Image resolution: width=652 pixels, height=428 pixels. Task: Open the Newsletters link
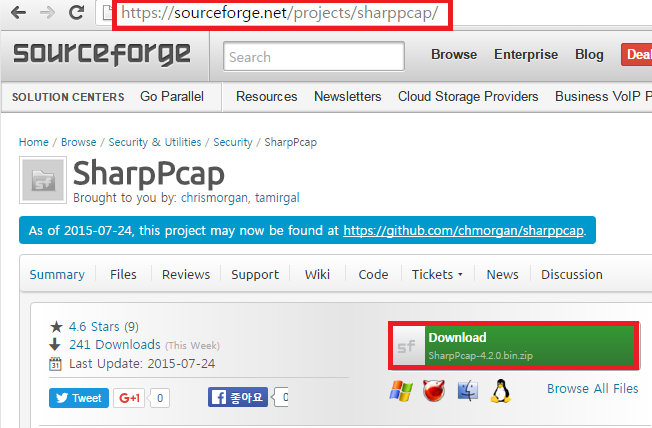[347, 96]
